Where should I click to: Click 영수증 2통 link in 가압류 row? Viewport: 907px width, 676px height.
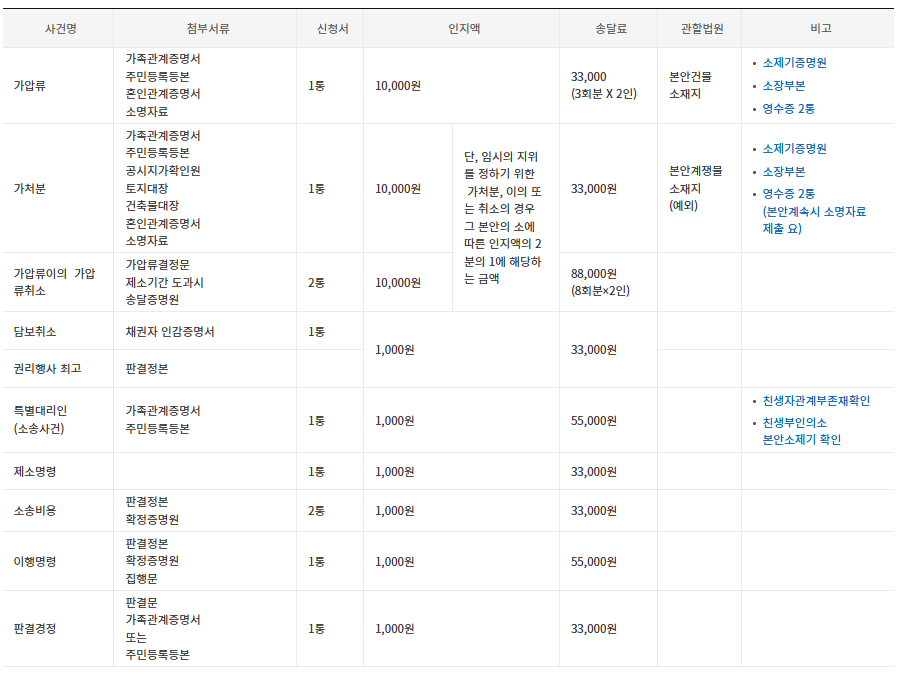point(788,108)
